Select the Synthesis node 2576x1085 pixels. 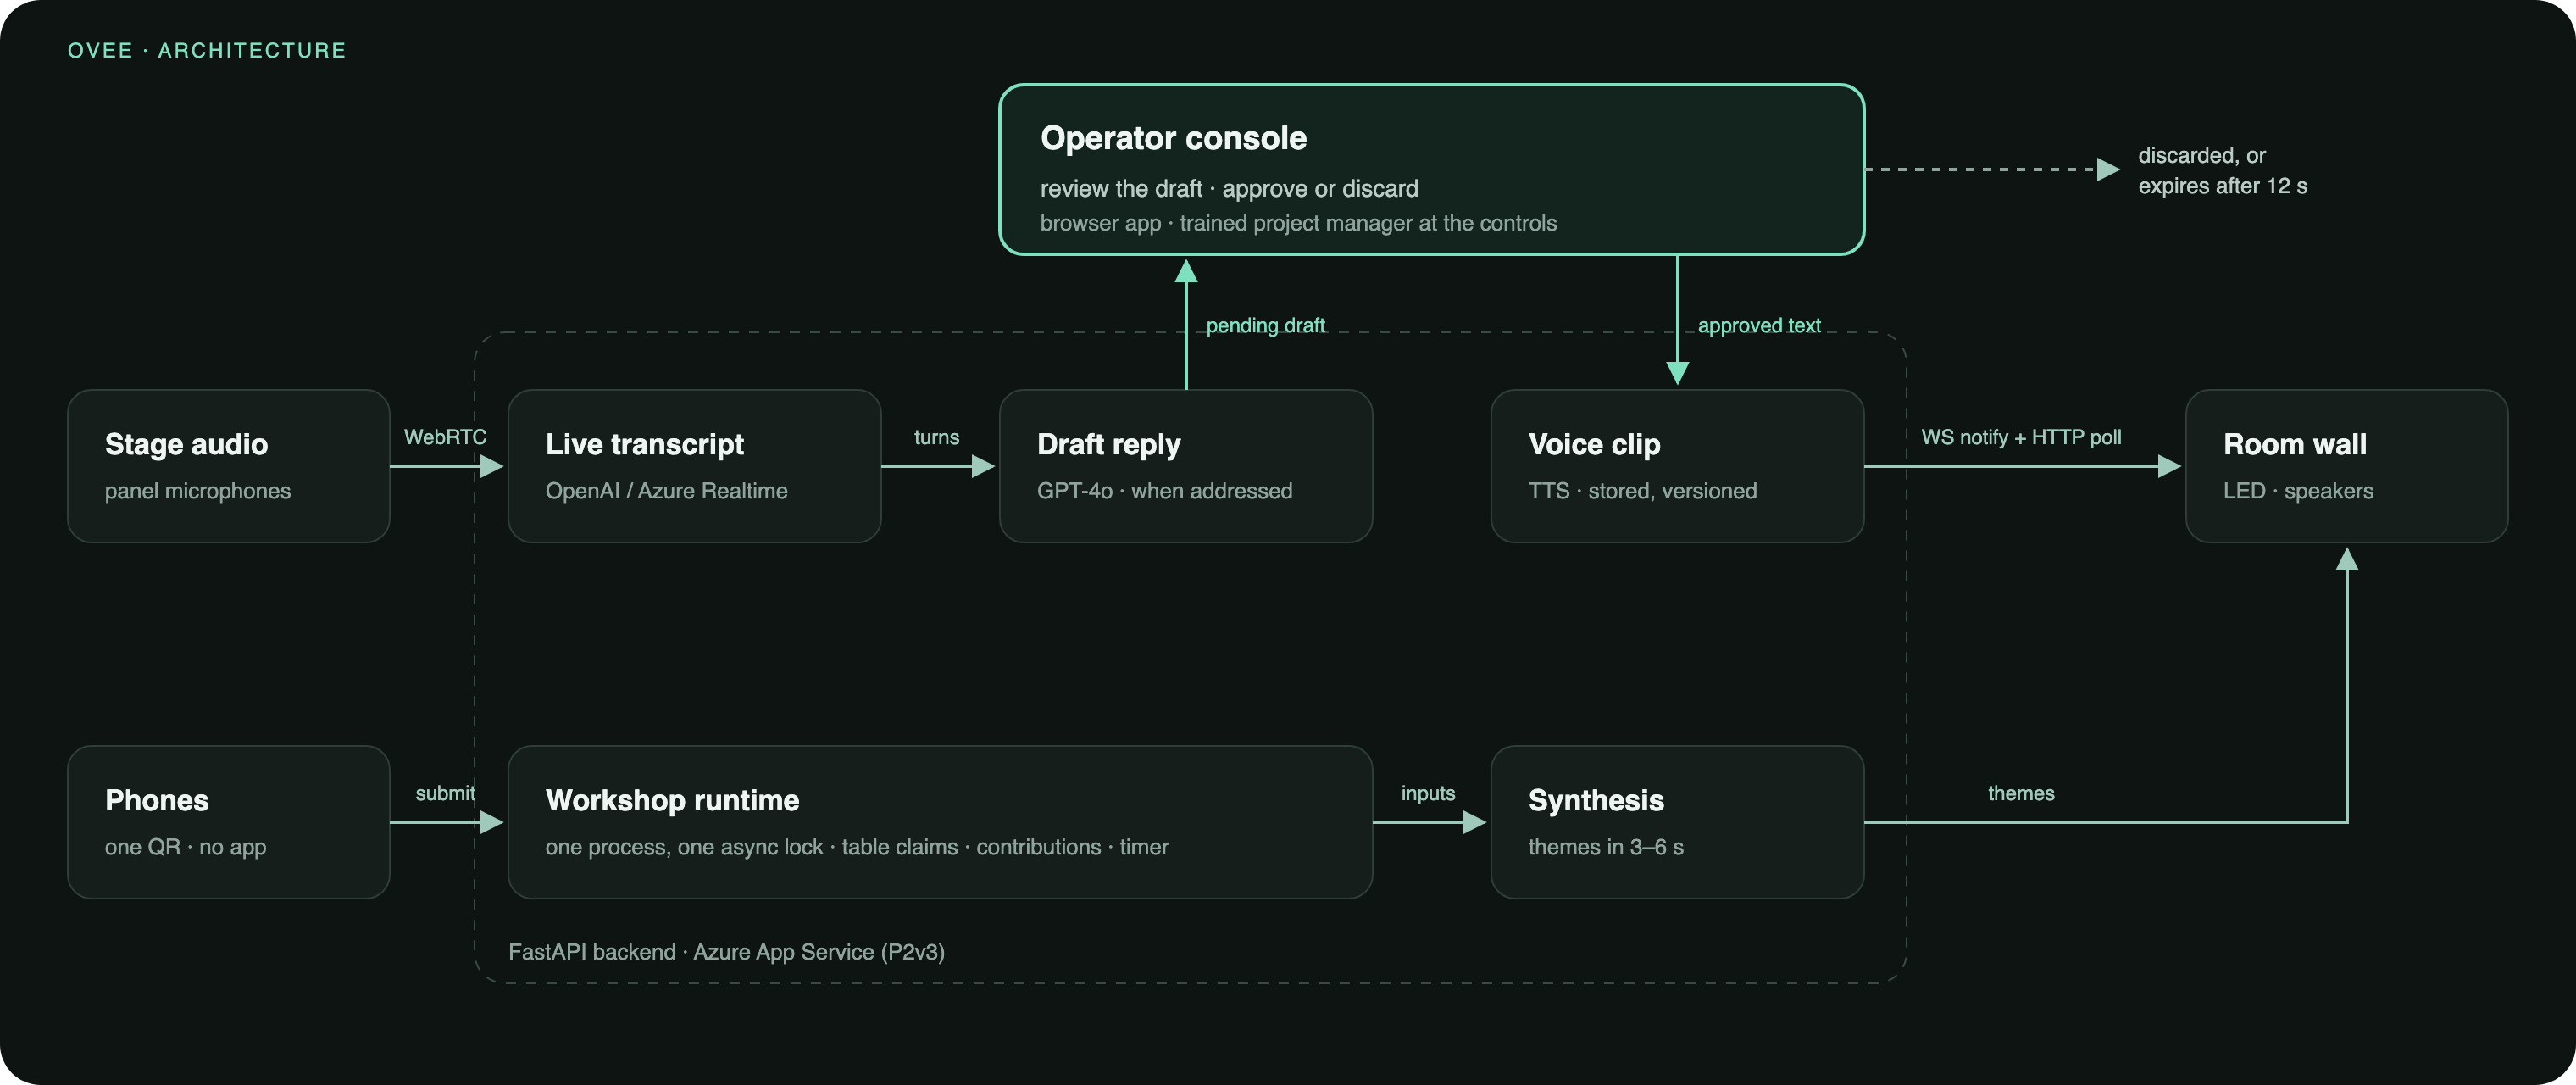click(x=1677, y=822)
